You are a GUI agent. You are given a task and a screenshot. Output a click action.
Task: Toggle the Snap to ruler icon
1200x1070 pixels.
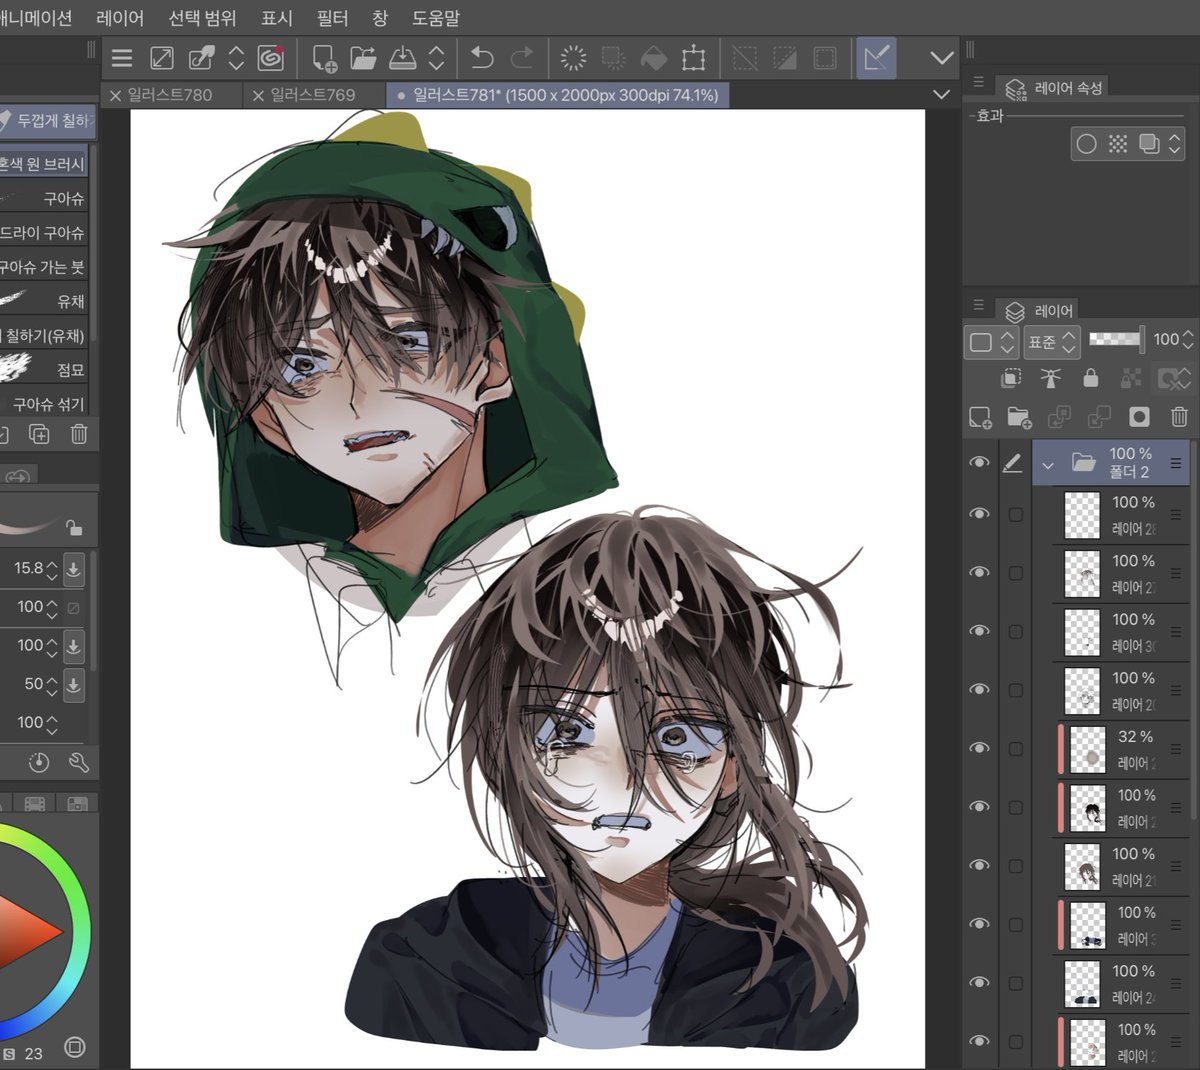pyautogui.click(x=876, y=58)
